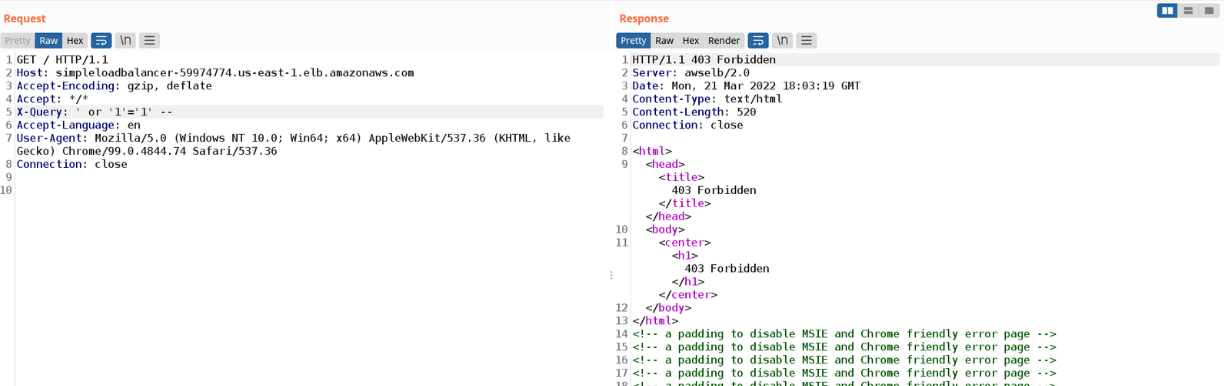Screen dimensions: 1224x386
Task: Click the closing </html> tag
Action: pyautogui.click(x=656, y=320)
